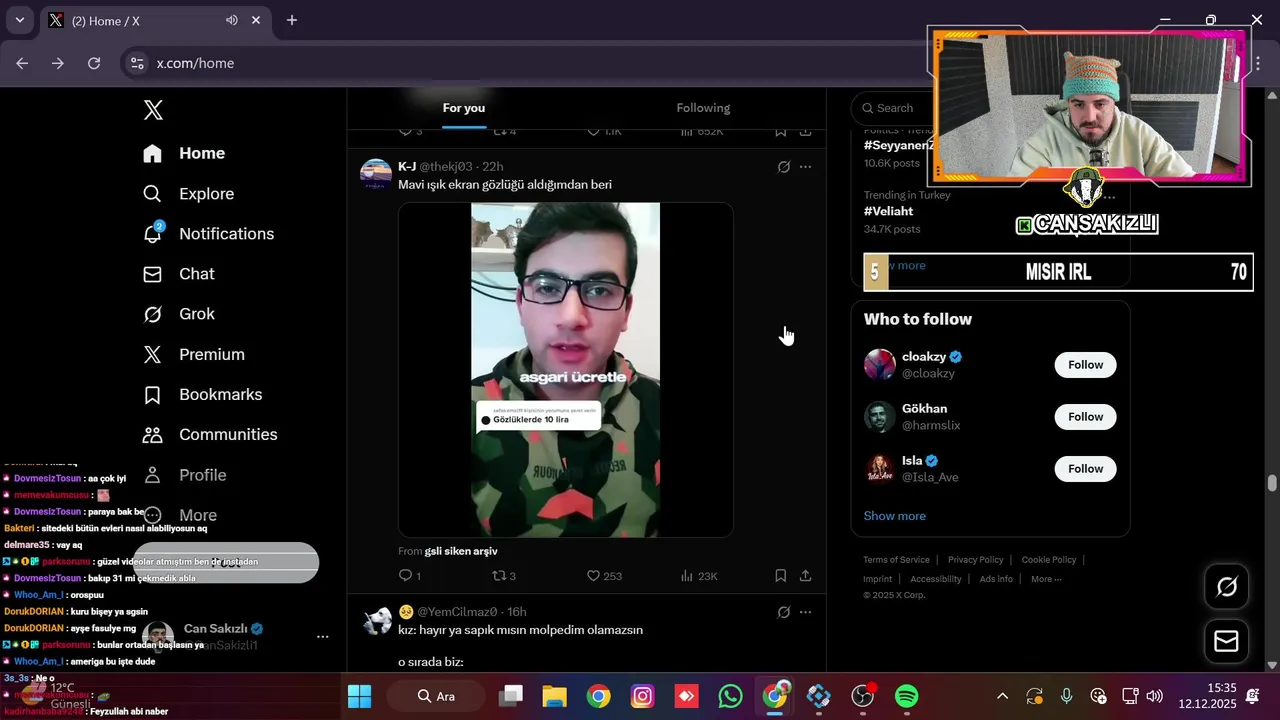
Task: Like the K-J post with 253 likes
Action: pos(604,575)
